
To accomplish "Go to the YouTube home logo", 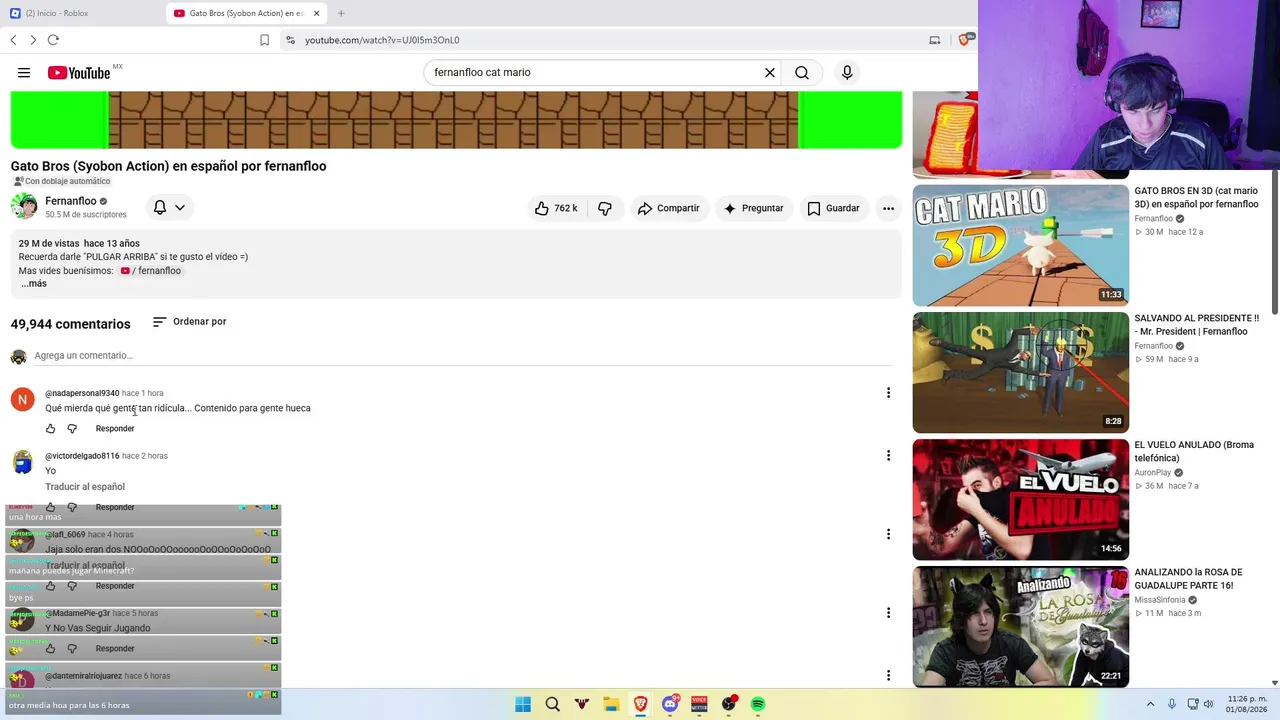I will pyautogui.click(x=79, y=72).
